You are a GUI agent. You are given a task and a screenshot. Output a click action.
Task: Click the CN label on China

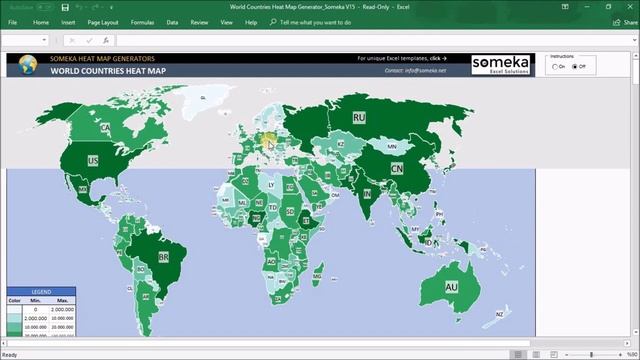pos(397,168)
